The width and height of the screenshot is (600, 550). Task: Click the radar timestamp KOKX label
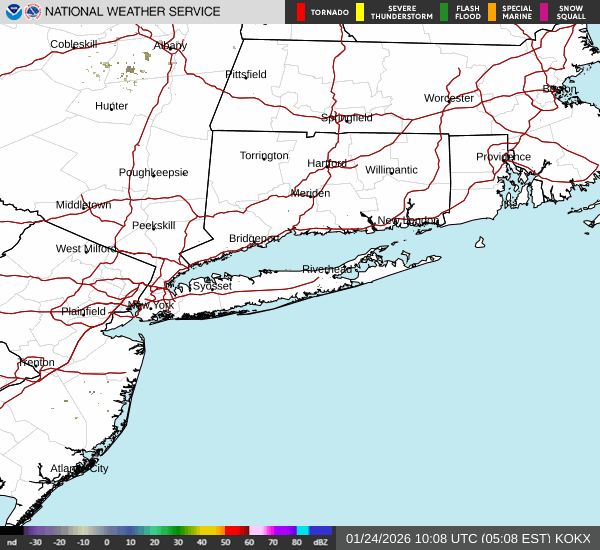[x=468, y=538]
